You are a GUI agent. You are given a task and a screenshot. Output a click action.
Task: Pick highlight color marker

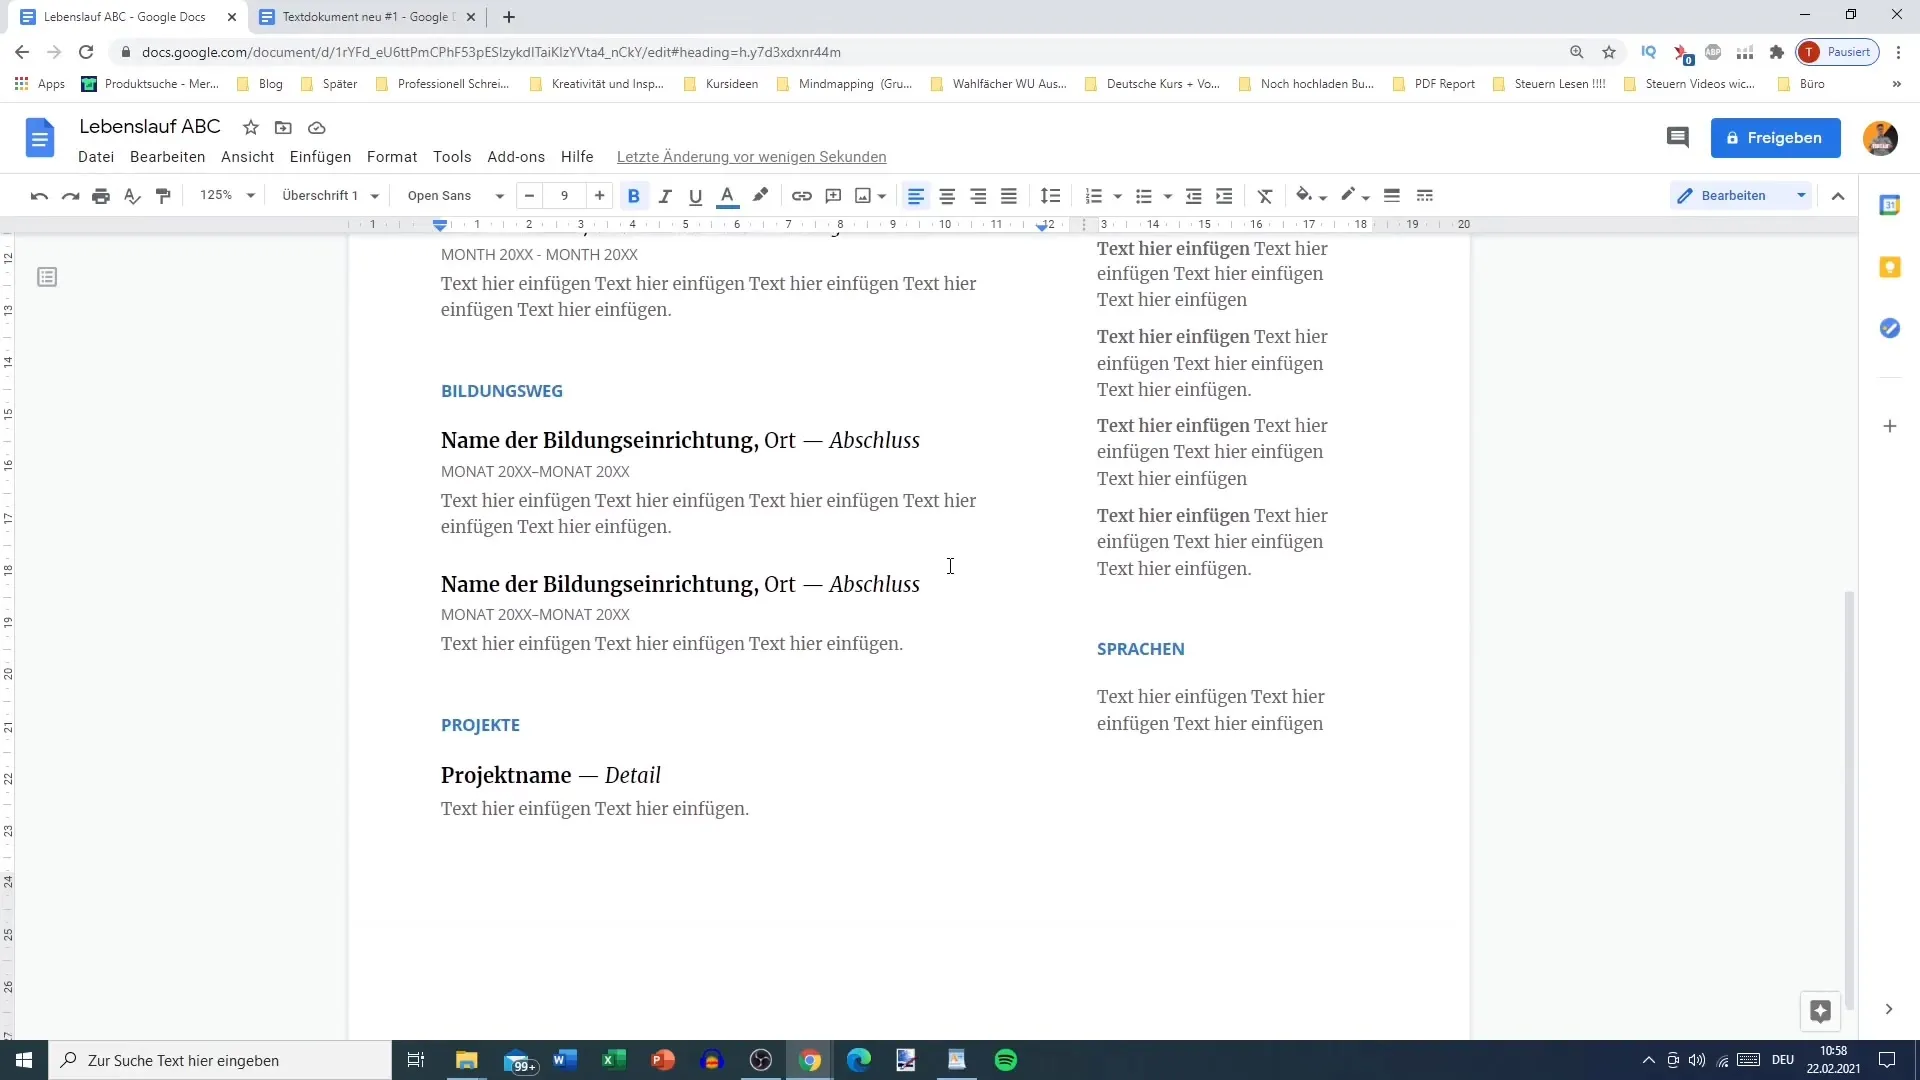click(760, 196)
